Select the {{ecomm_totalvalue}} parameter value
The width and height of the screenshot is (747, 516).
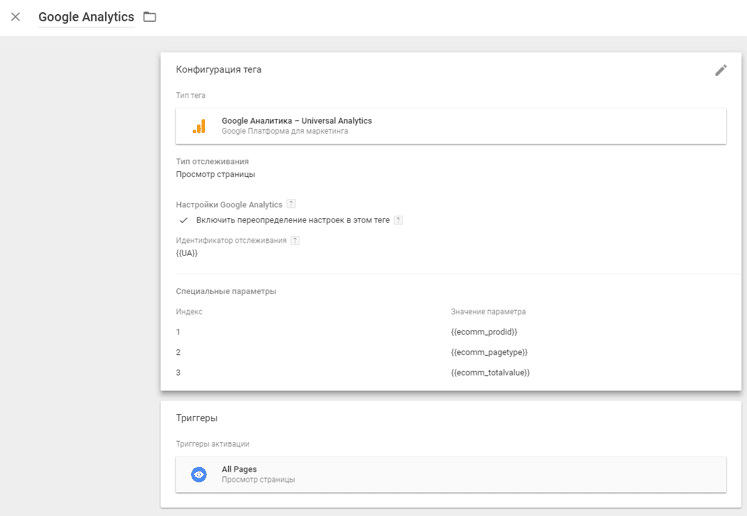pyautogui.click(x=490, y=373)
